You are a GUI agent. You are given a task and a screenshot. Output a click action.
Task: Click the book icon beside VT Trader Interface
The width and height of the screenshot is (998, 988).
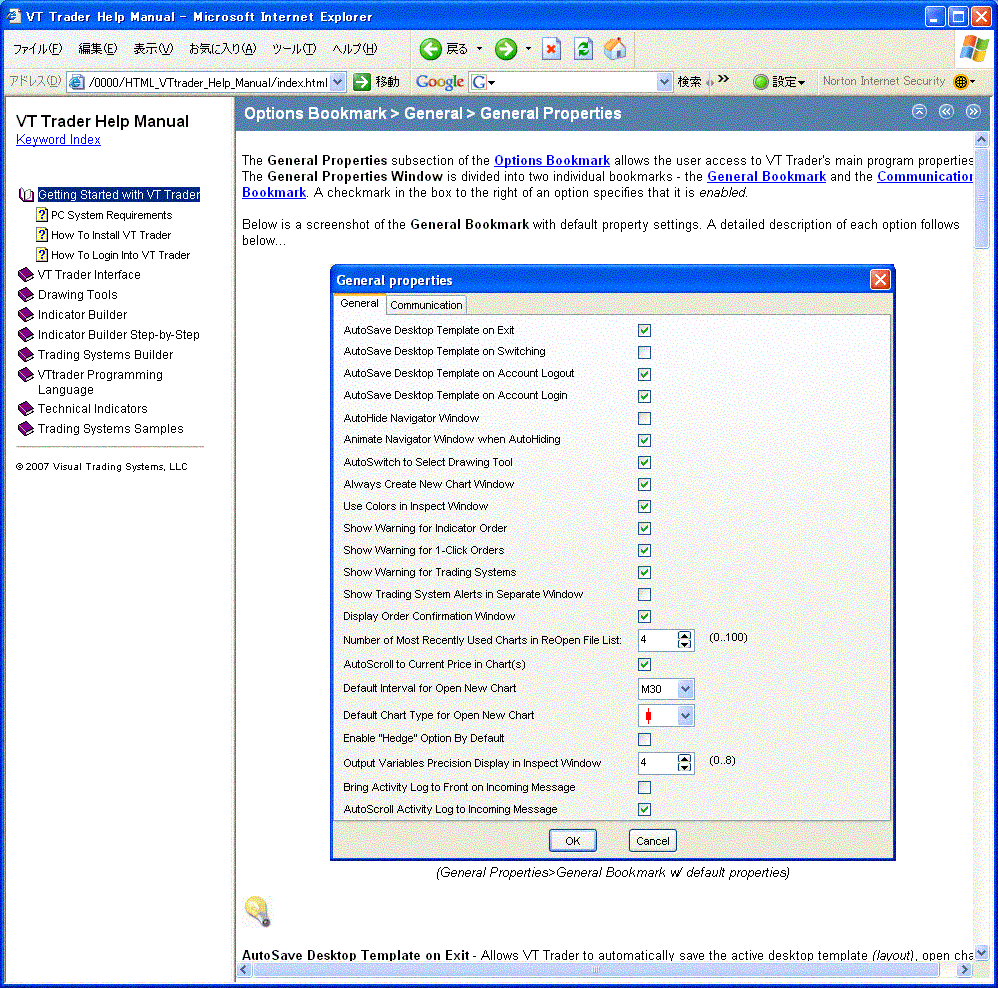[x=26, y=274]
